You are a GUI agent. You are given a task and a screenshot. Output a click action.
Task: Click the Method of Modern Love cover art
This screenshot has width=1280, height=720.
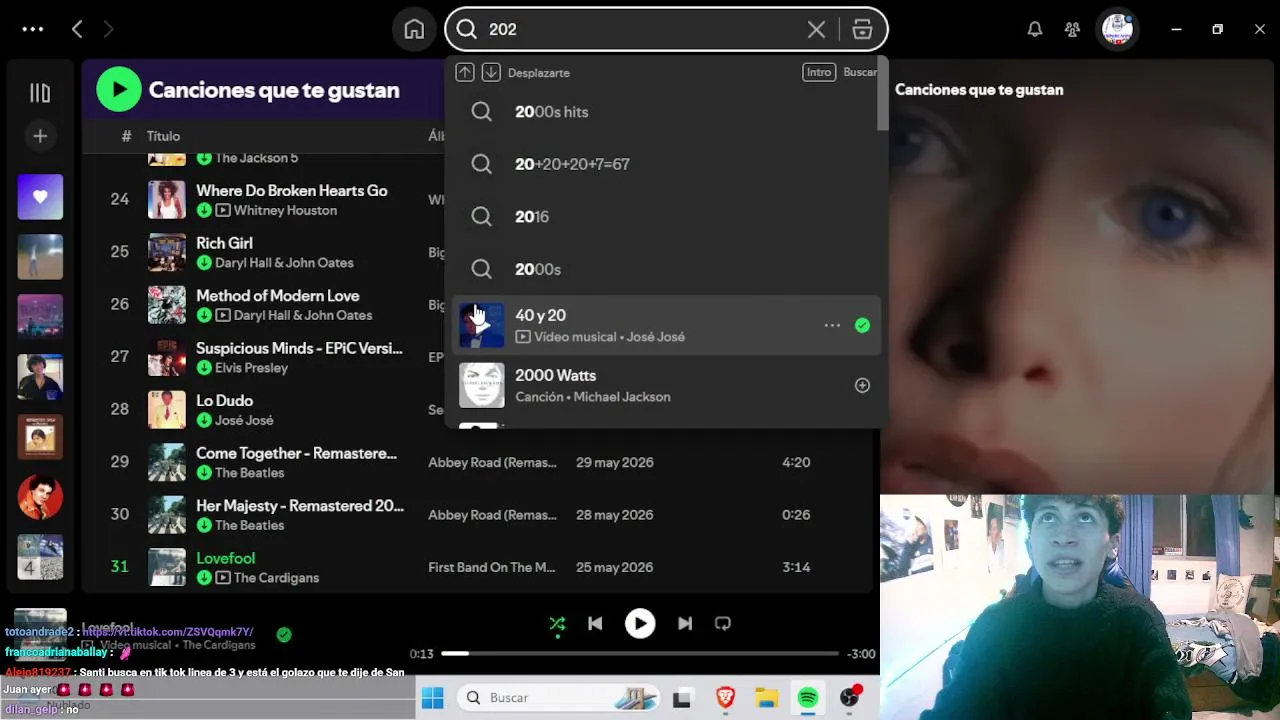(167, 305)
